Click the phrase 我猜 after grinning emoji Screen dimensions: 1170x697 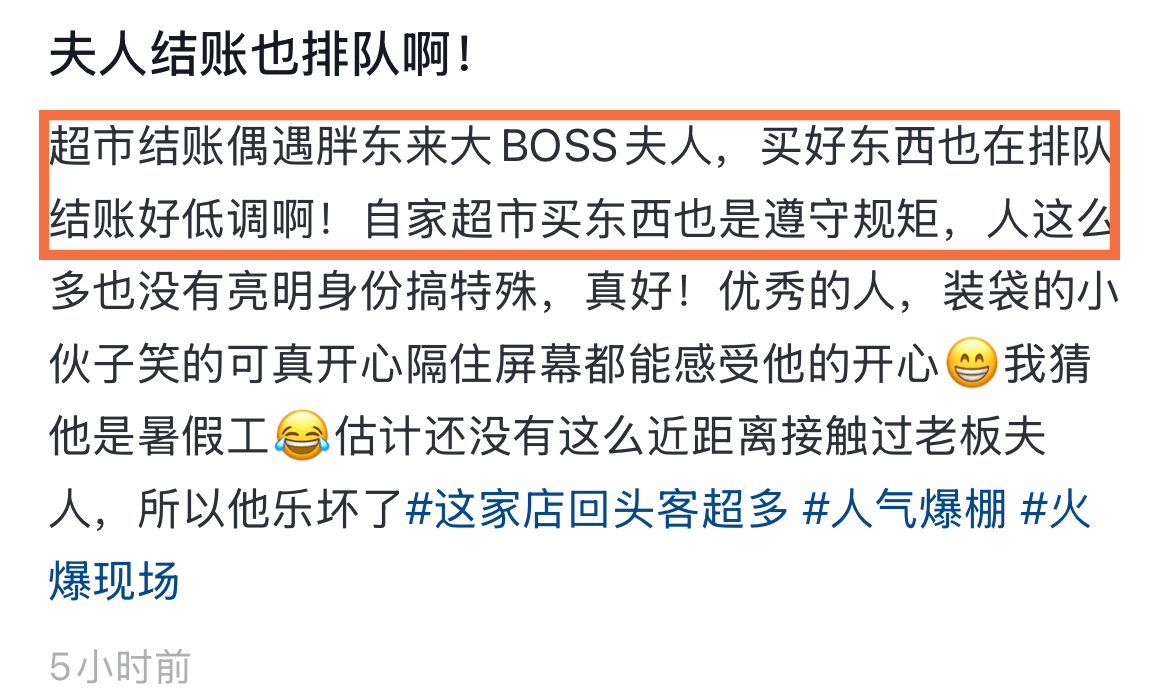(1047, 363)
